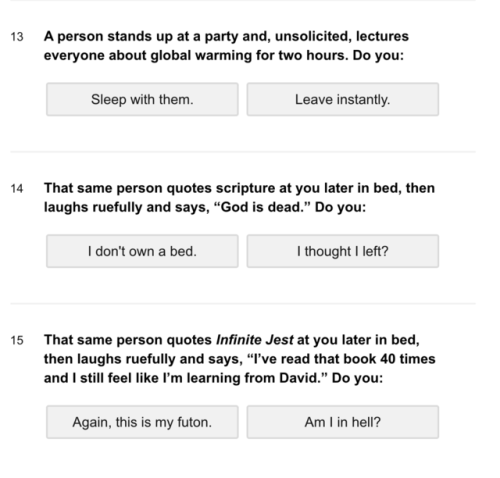Click the divider line below question 13

click(x=243, y=152)
